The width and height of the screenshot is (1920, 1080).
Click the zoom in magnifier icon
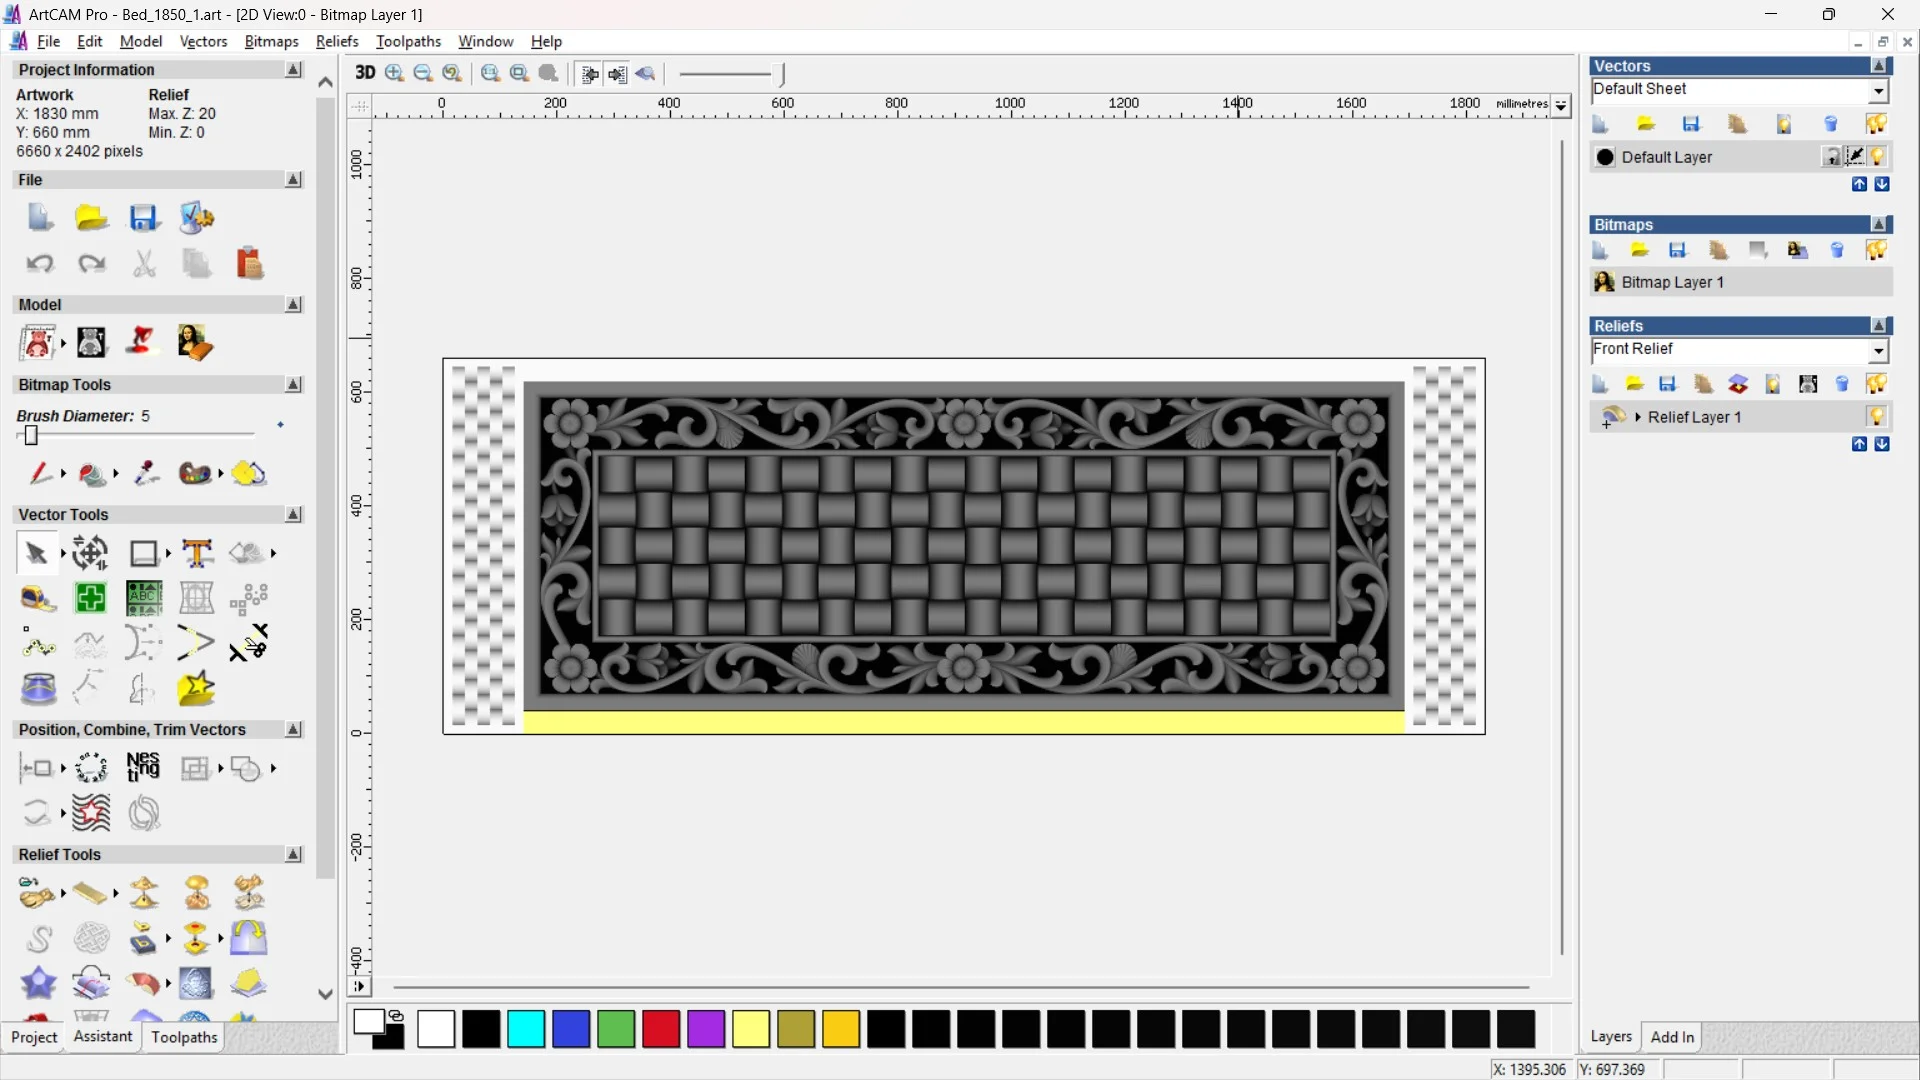point(394,73)
